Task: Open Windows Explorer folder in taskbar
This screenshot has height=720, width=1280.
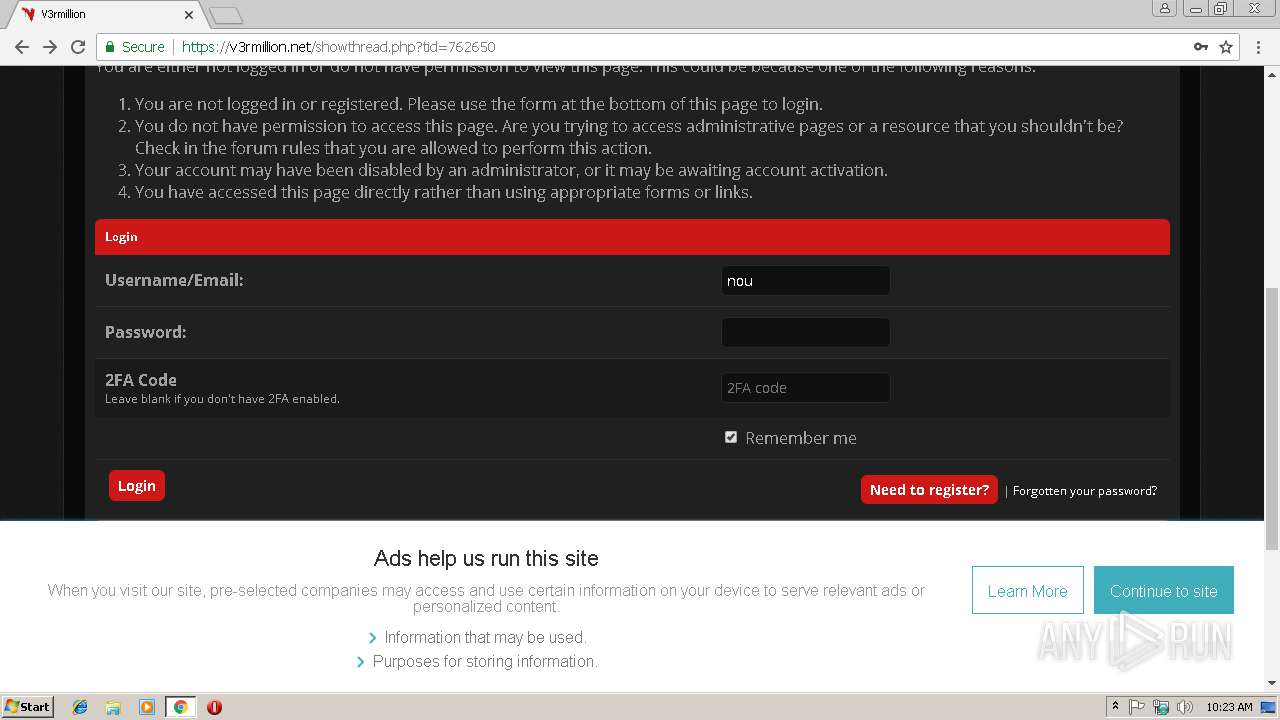Action: coord(113,707)
